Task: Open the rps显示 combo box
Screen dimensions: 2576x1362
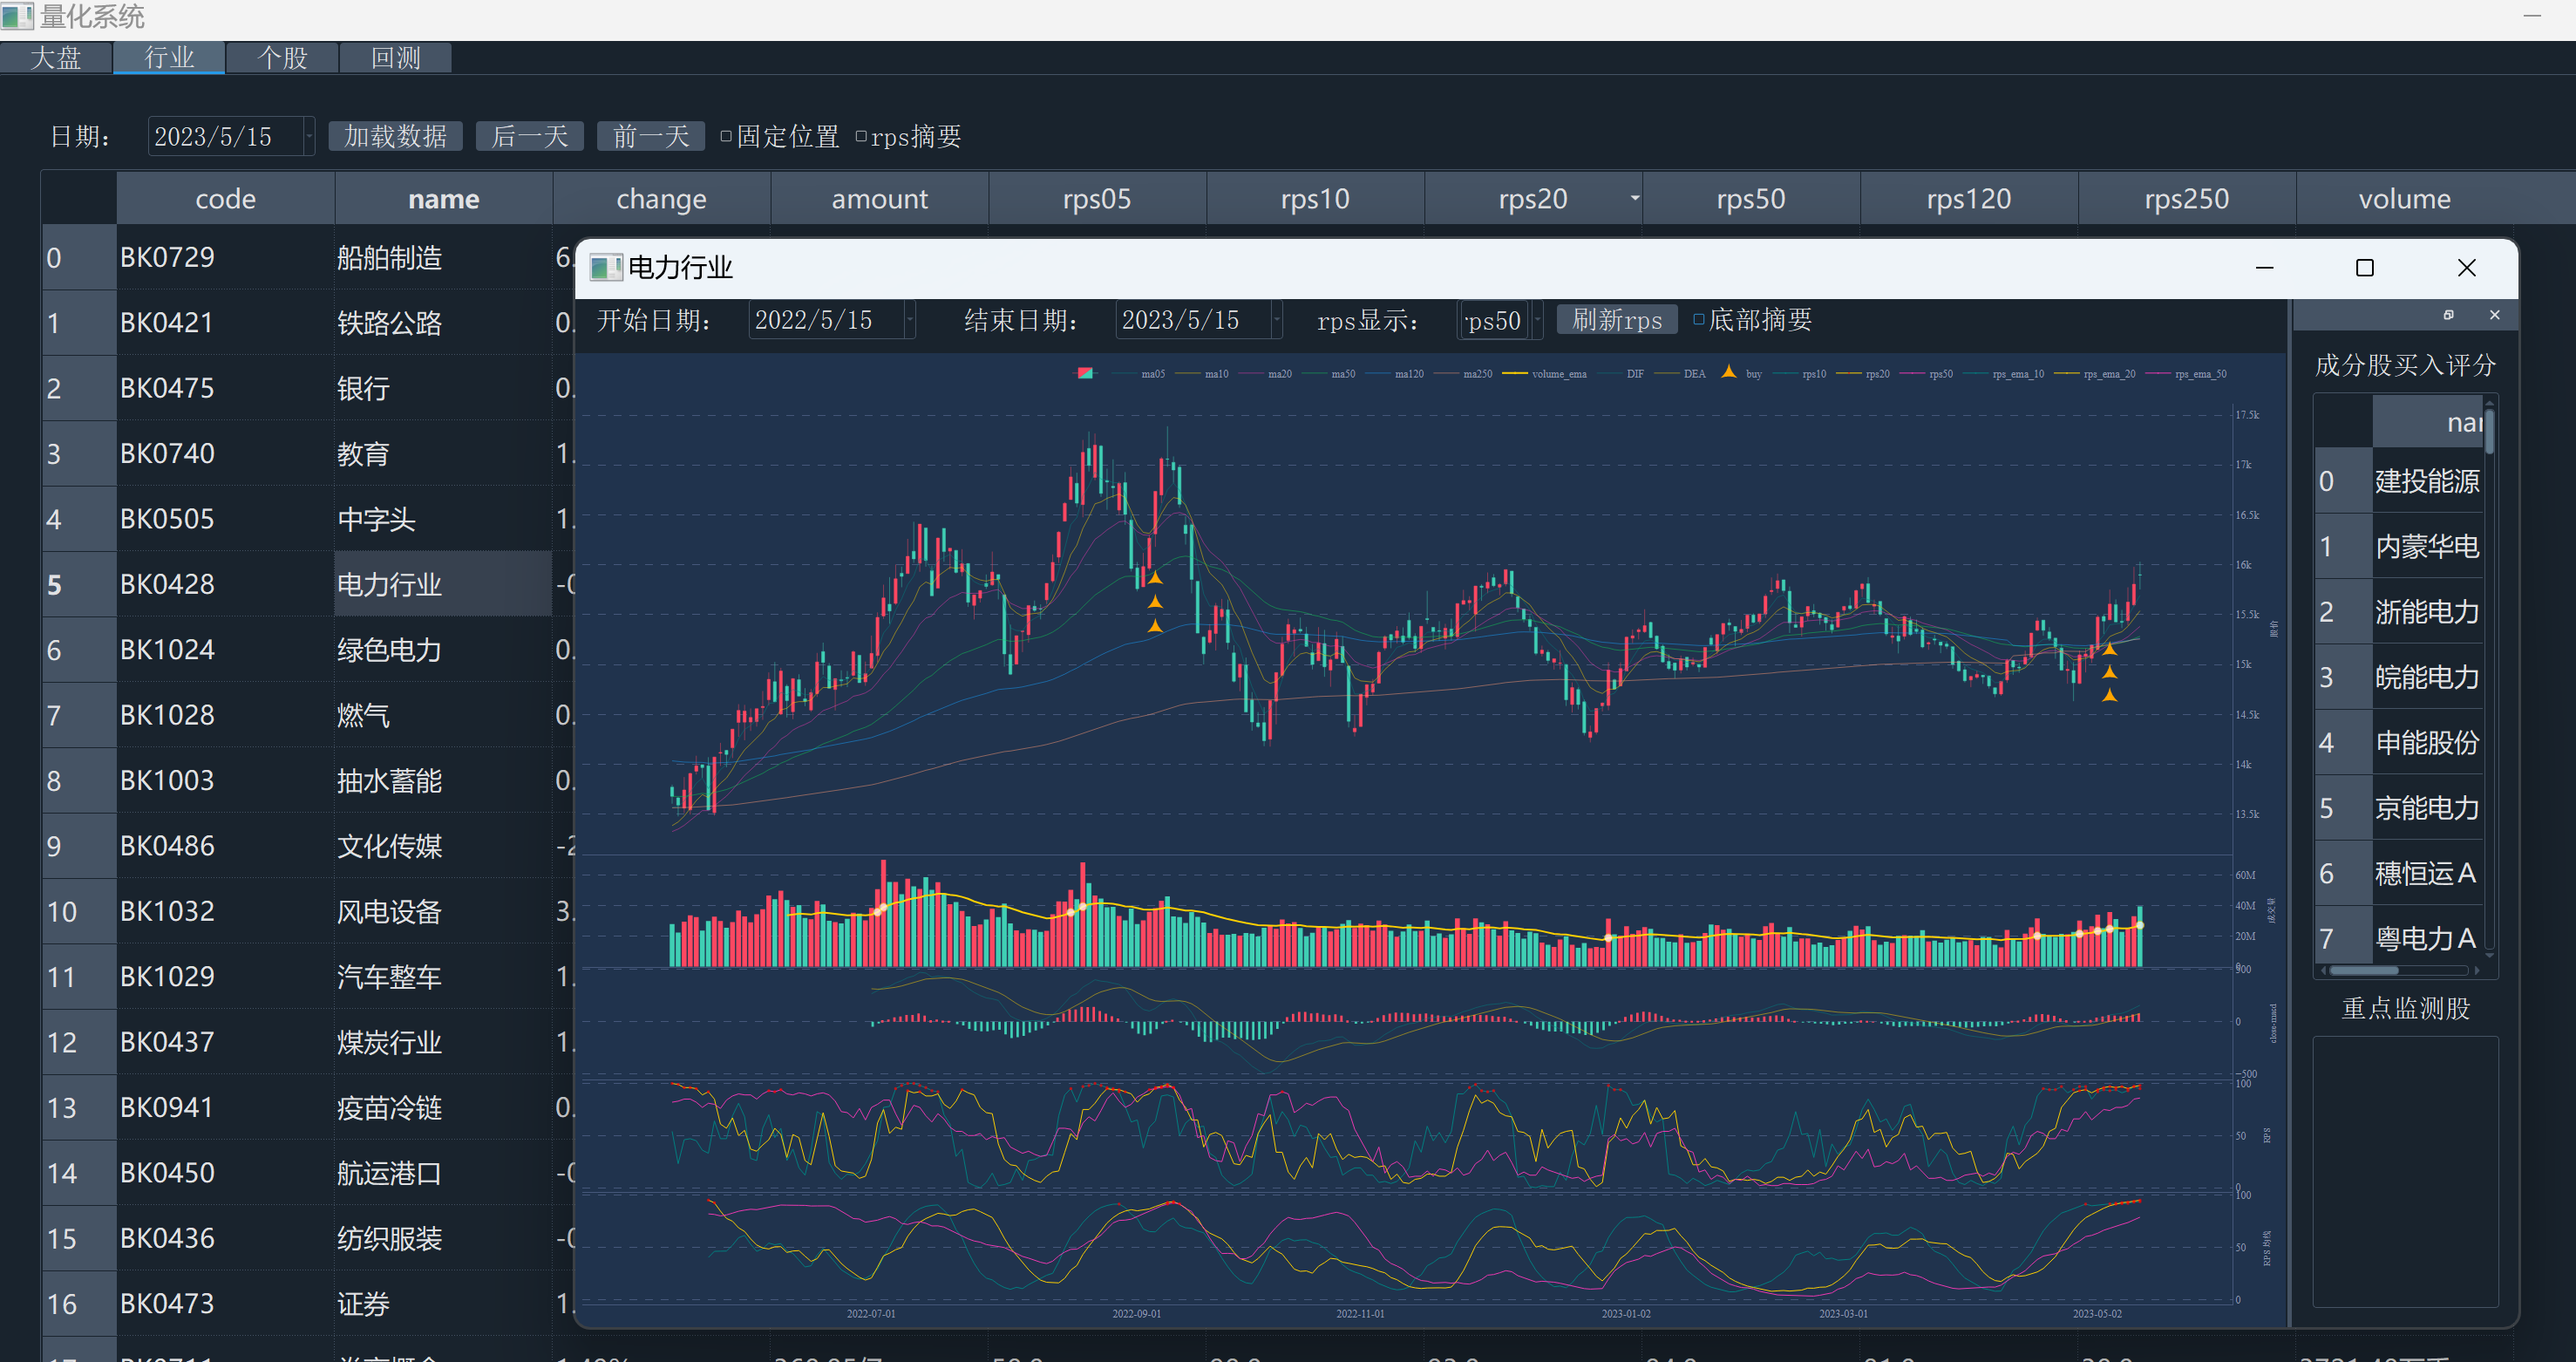Action: pos(1536,320)
